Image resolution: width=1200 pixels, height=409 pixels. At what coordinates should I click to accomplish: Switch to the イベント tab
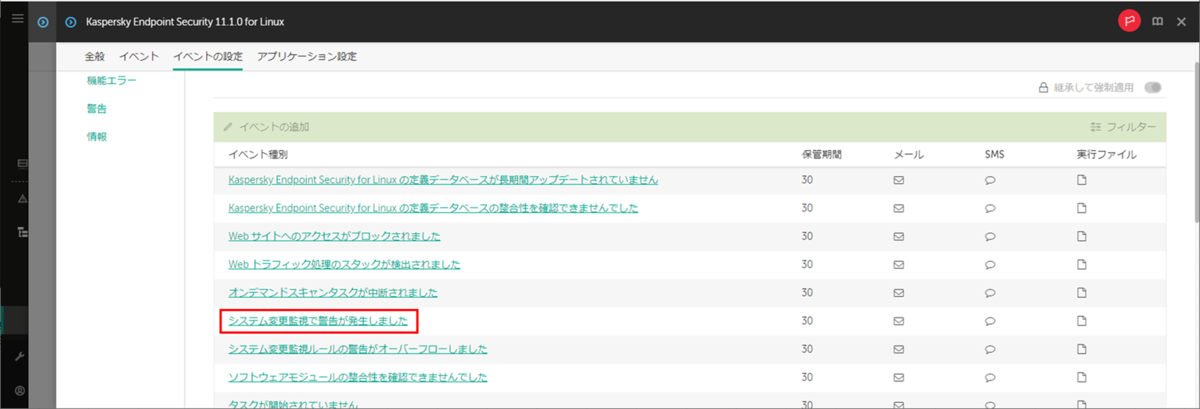tap(139, 56)
